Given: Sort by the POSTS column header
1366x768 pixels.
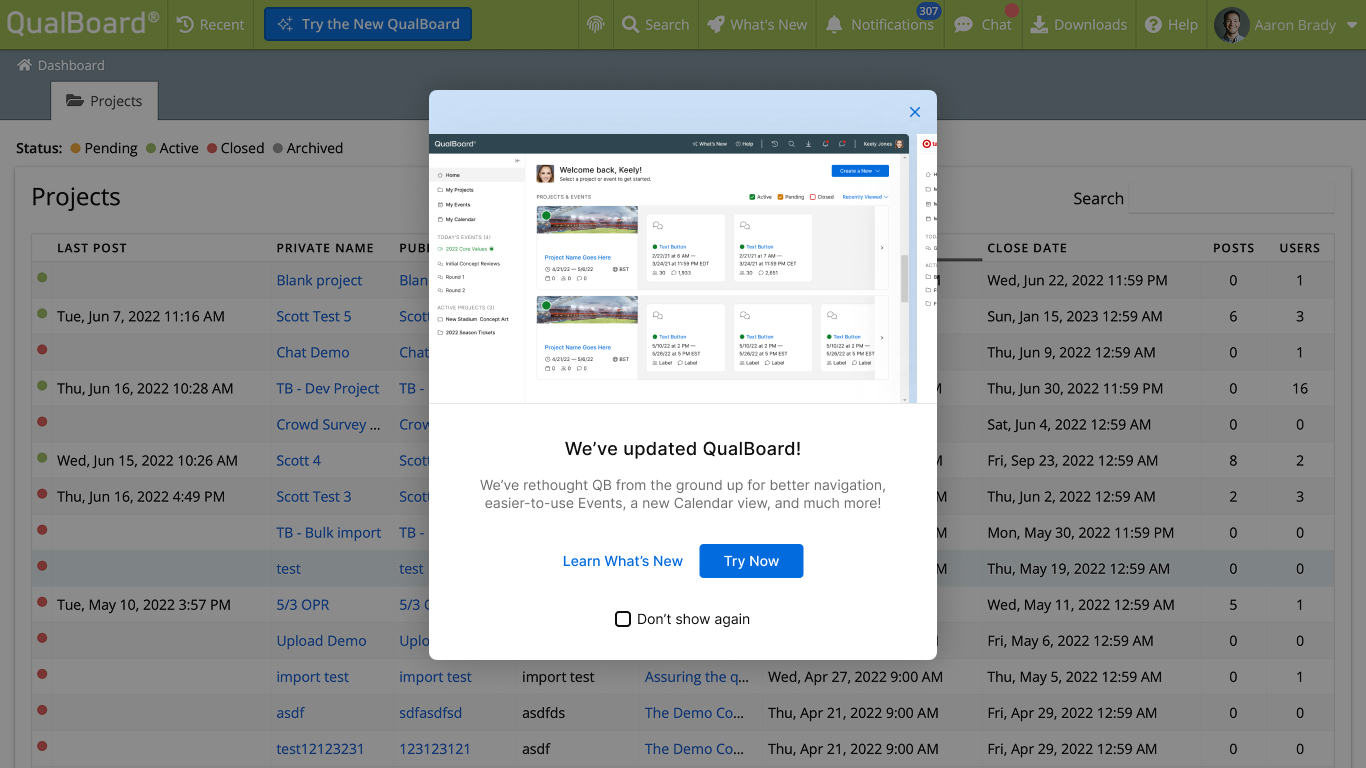Looking at the screenshot, I should [x=1233, y=248].
